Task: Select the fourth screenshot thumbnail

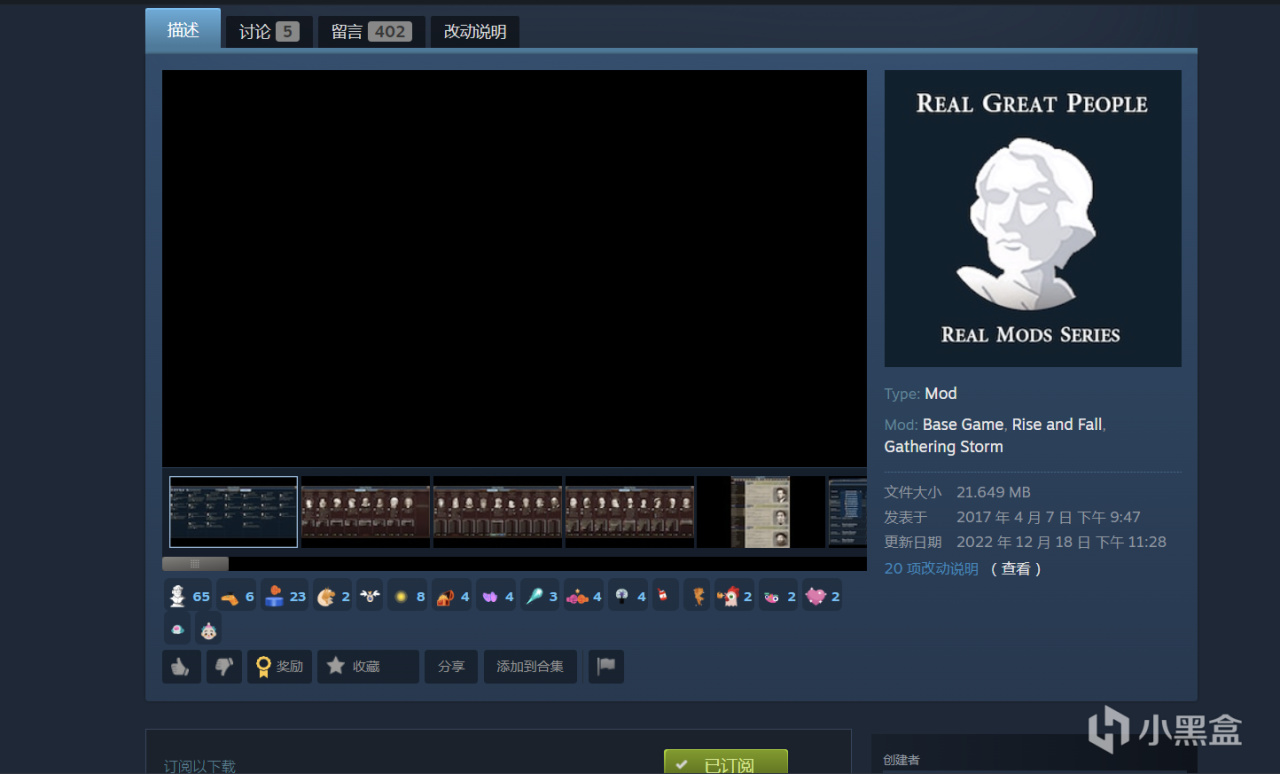Action: pos(630,512)
